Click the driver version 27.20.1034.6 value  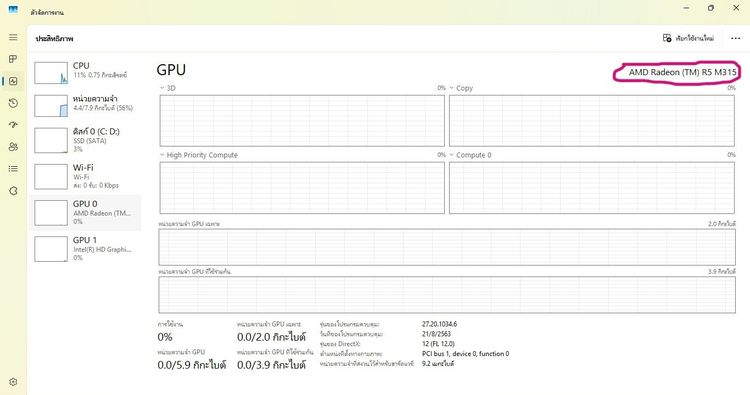pyautogui.click(x=439, y=324)
